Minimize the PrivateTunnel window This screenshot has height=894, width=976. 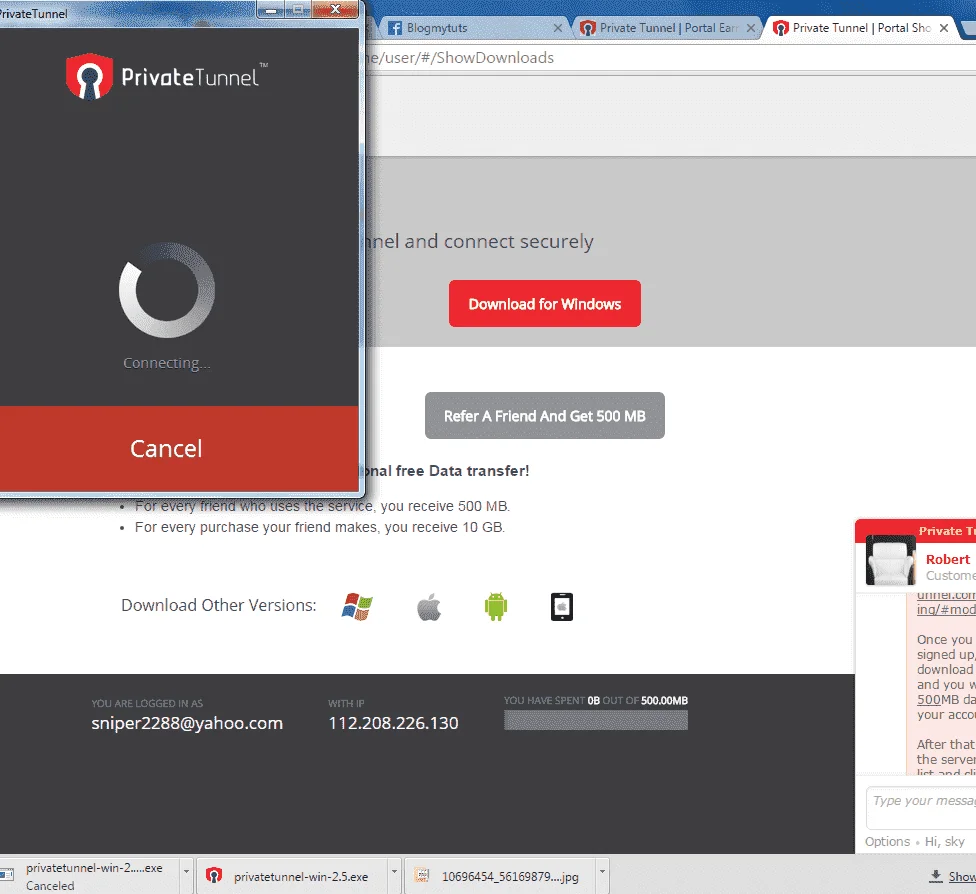[271, 9]
